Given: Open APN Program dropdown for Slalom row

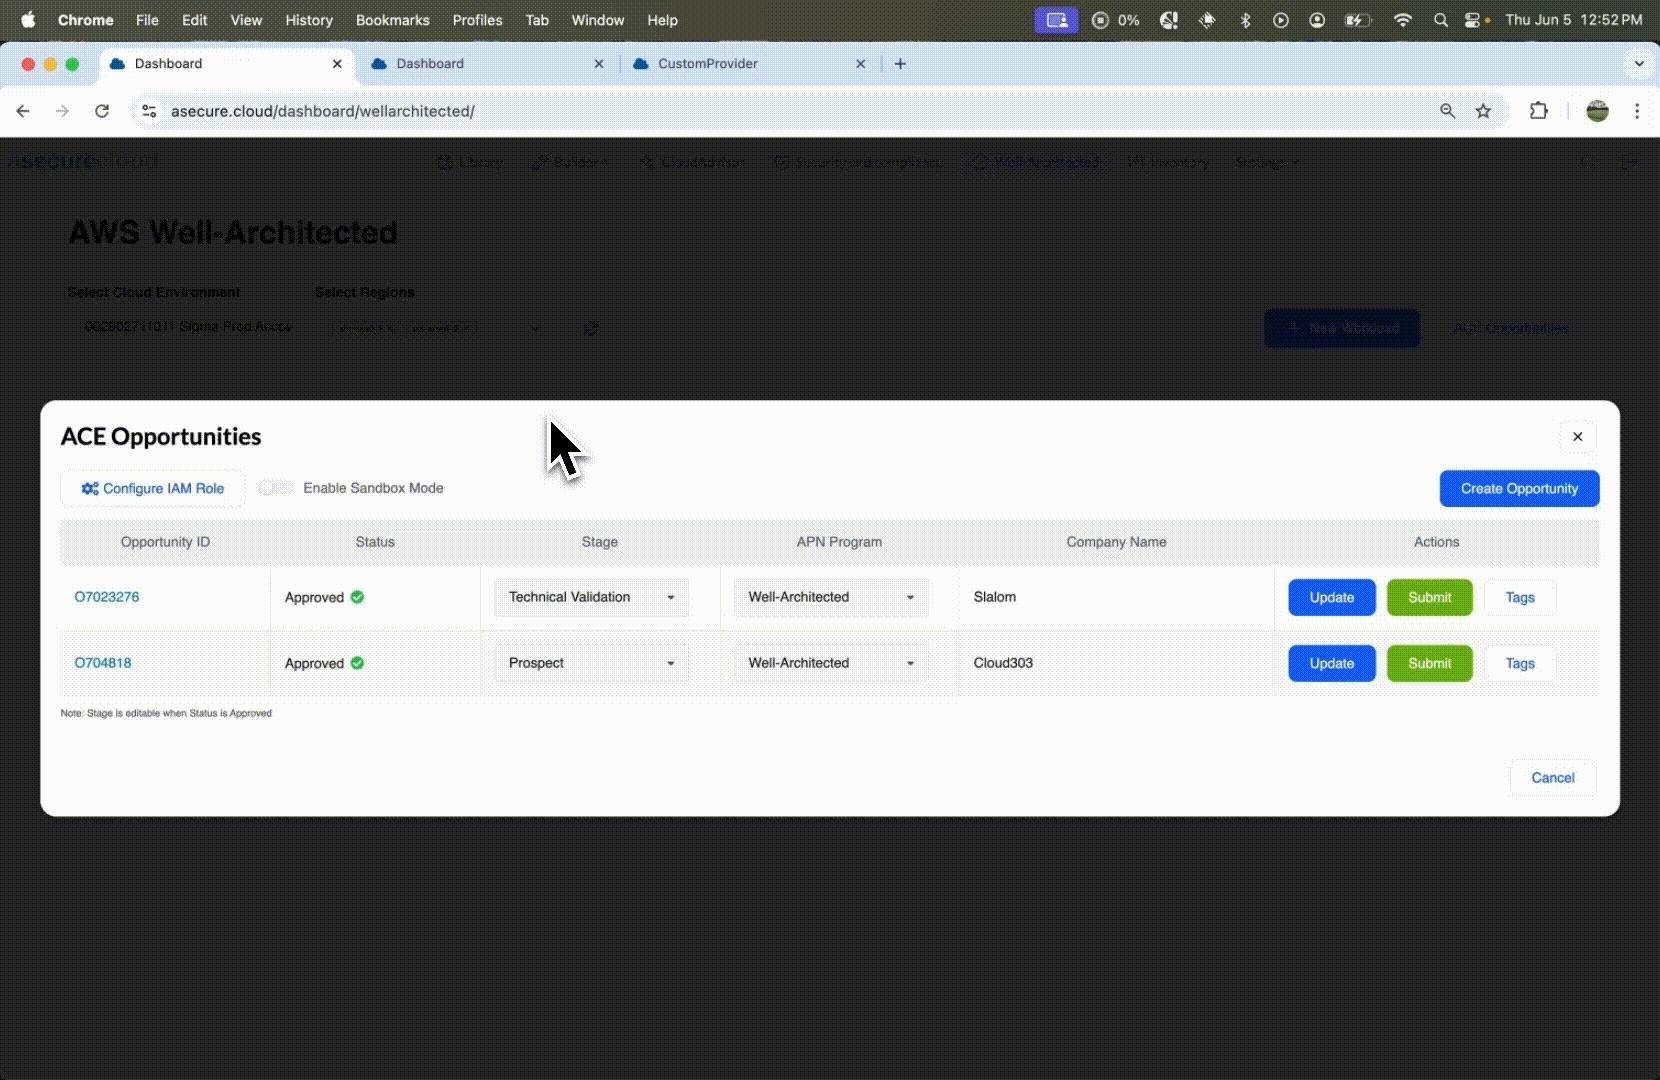Looking at the screenshot, I should (x=830, y=597).
